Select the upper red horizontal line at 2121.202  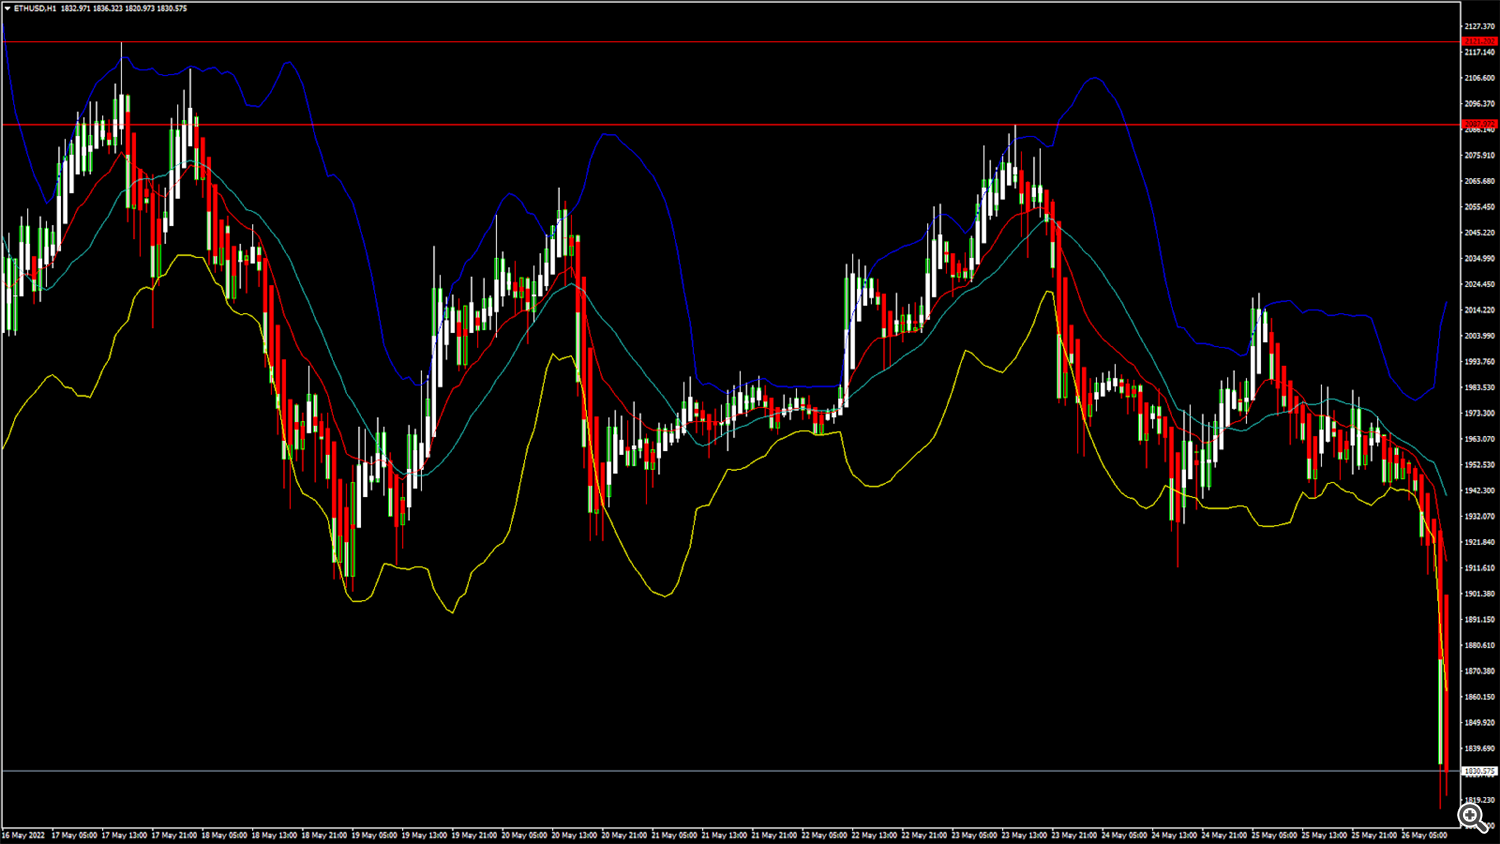click(x=731, y=42)
